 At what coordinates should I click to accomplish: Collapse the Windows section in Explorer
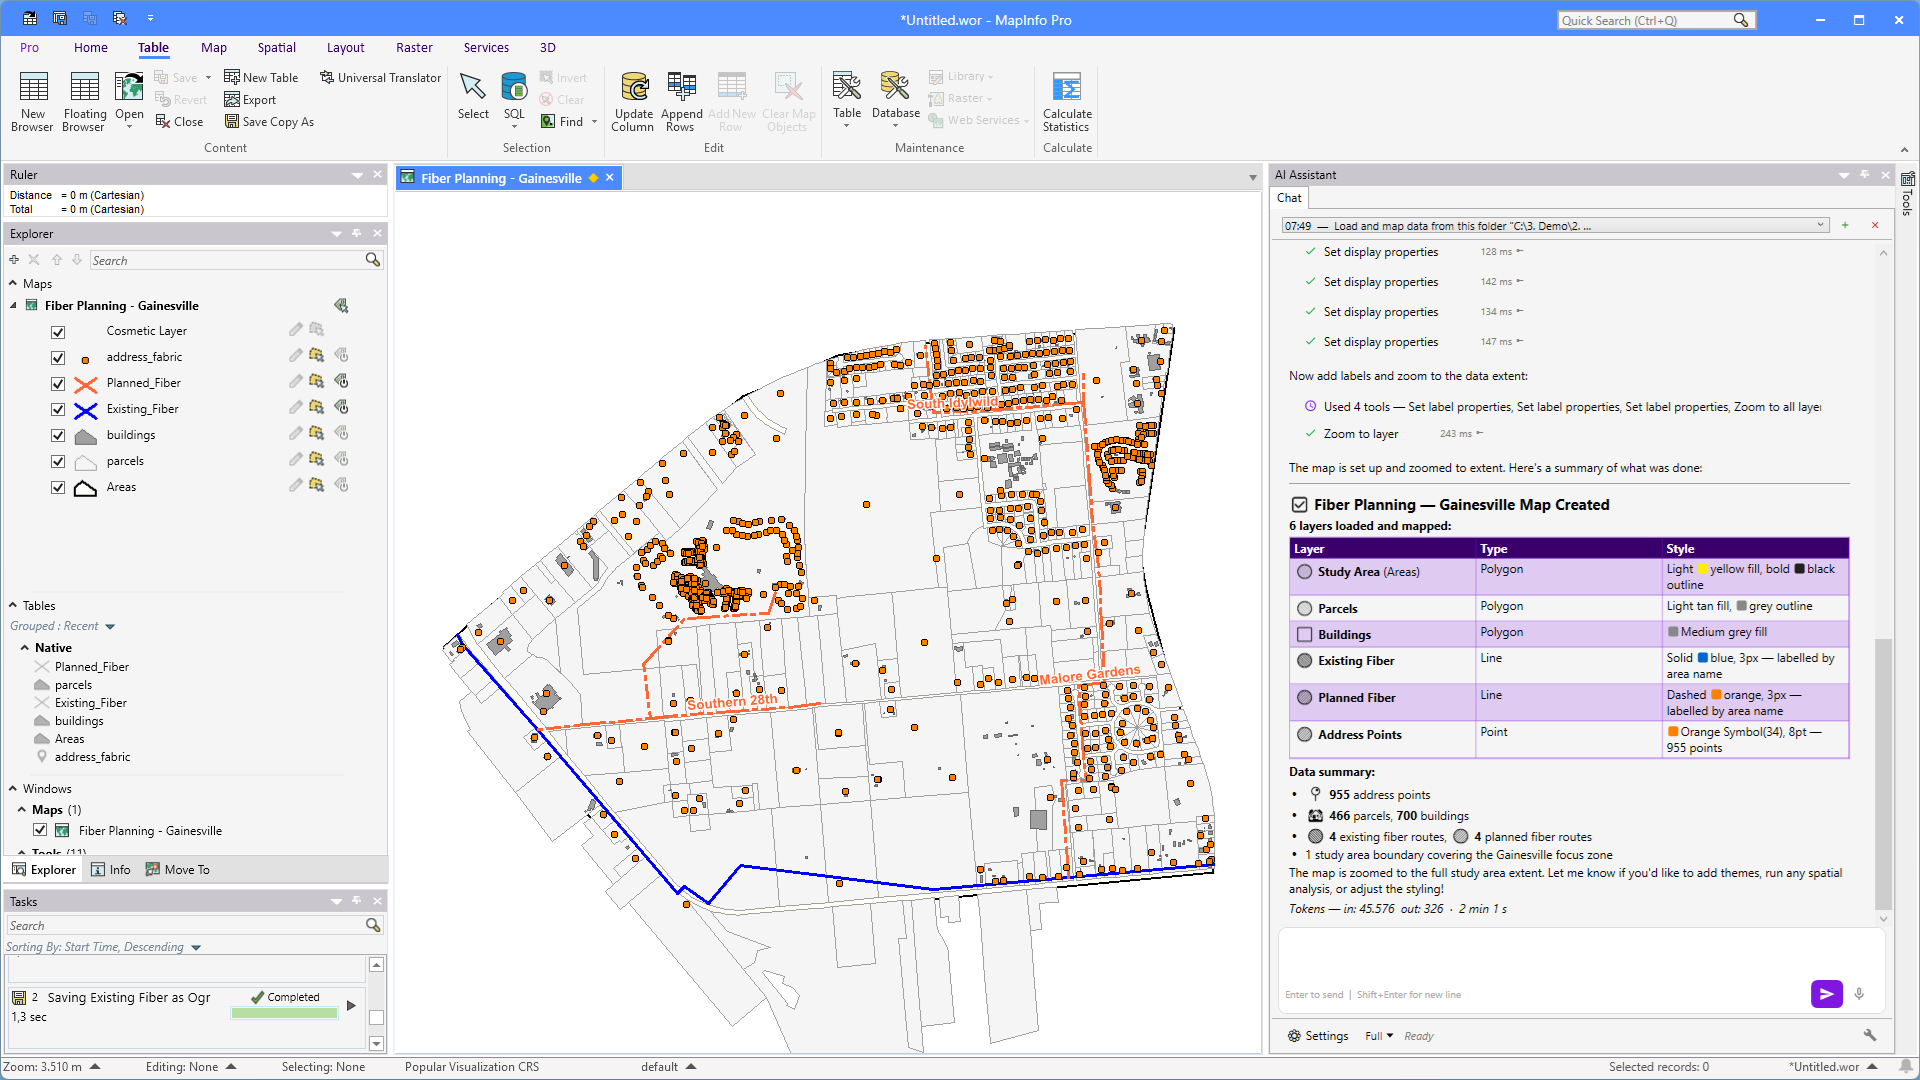13,788
